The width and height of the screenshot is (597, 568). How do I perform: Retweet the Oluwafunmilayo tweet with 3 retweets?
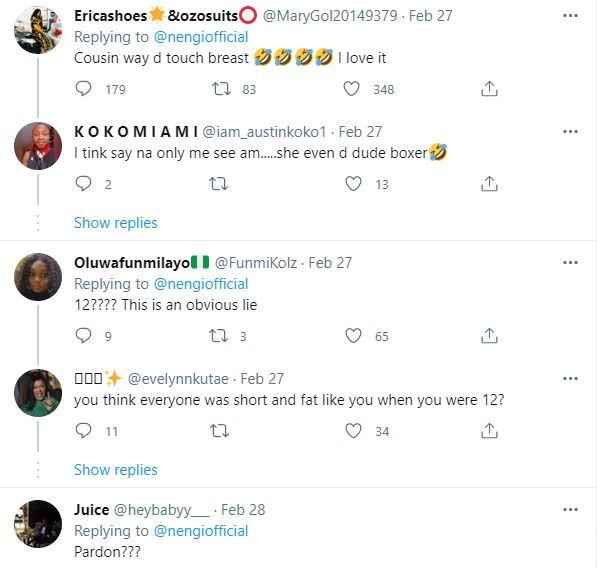click(219, 336)
